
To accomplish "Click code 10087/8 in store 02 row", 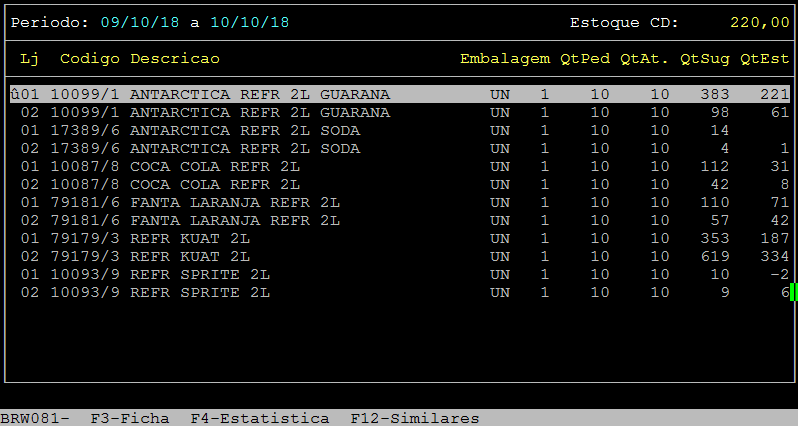I will [85, 184].
